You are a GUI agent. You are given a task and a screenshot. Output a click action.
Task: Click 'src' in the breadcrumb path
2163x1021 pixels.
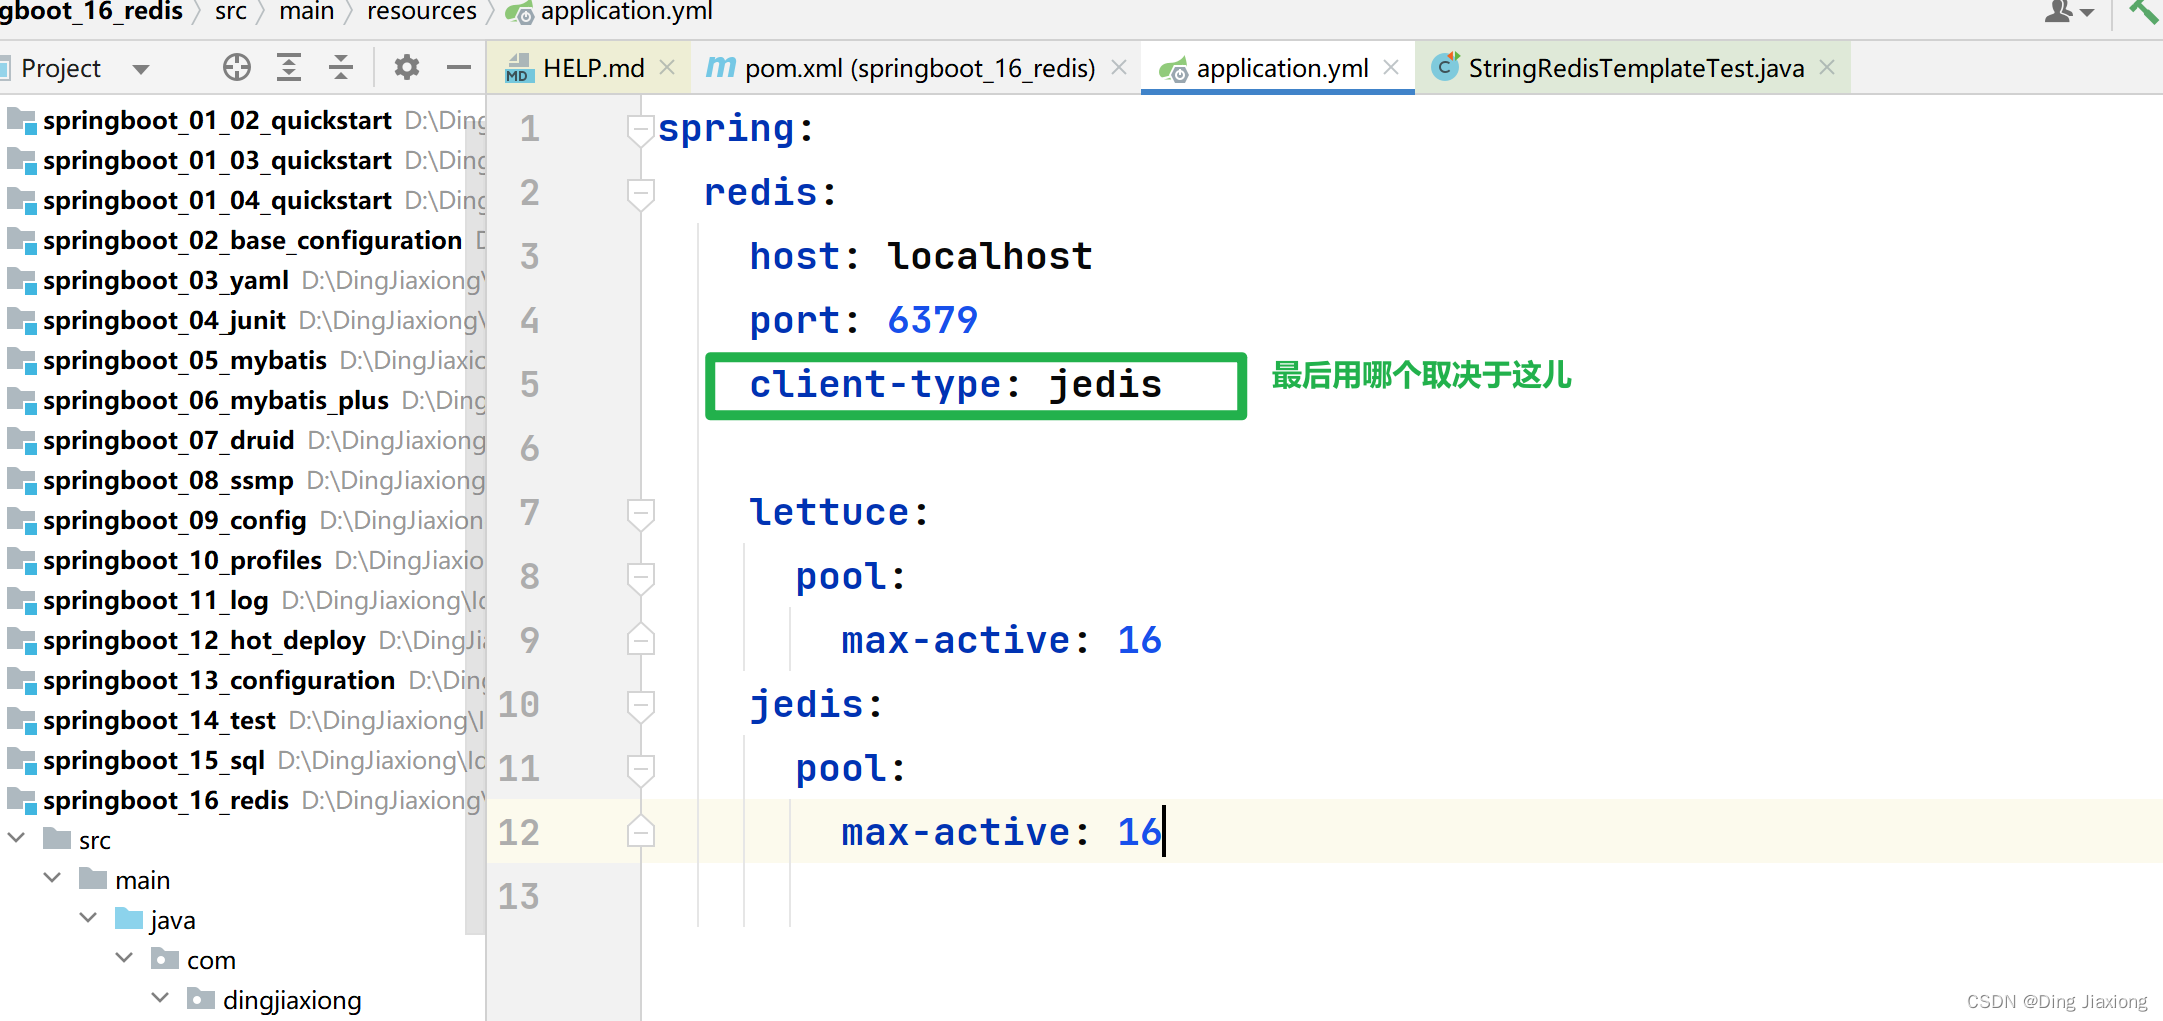231,11
